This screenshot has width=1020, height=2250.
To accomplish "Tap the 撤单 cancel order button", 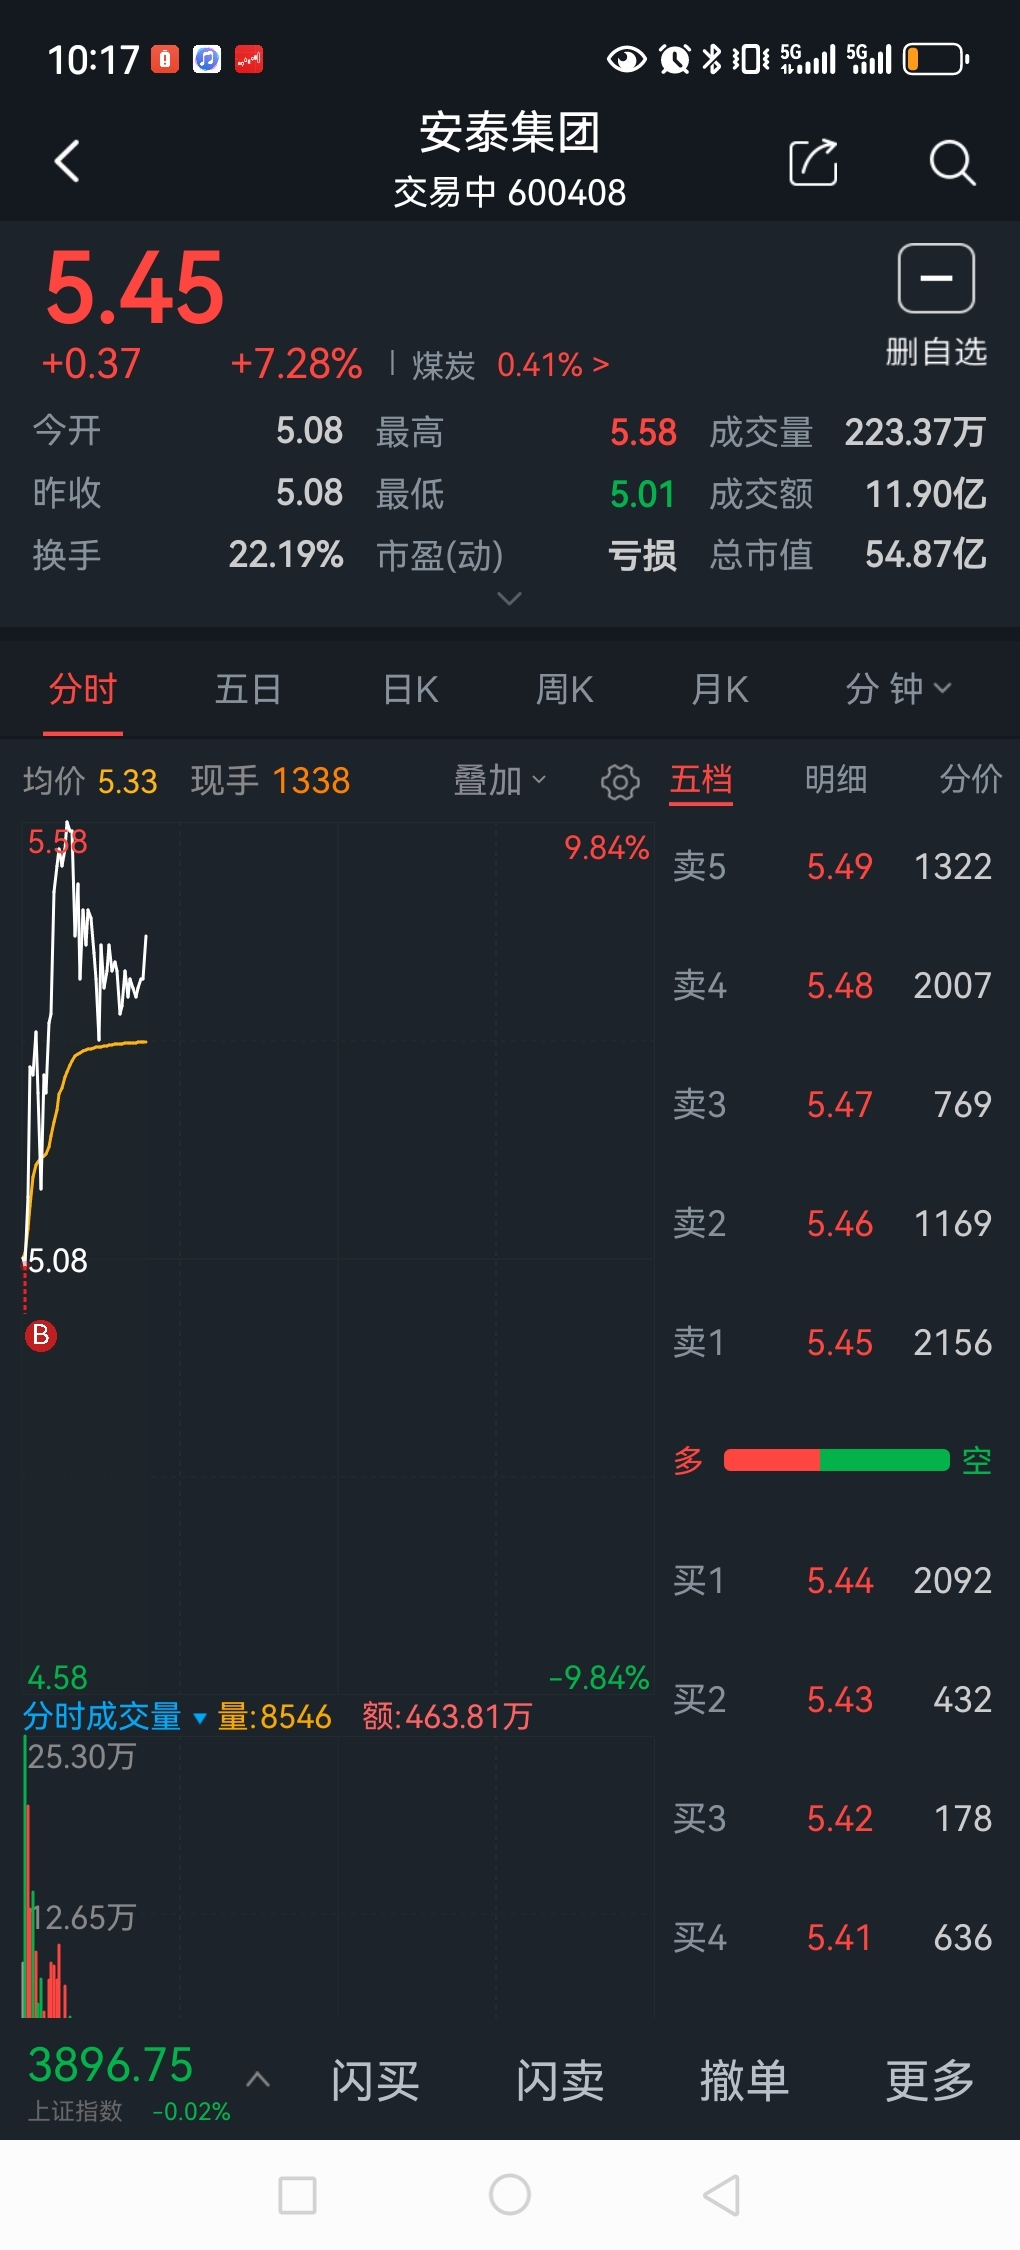I will 744,2082.
